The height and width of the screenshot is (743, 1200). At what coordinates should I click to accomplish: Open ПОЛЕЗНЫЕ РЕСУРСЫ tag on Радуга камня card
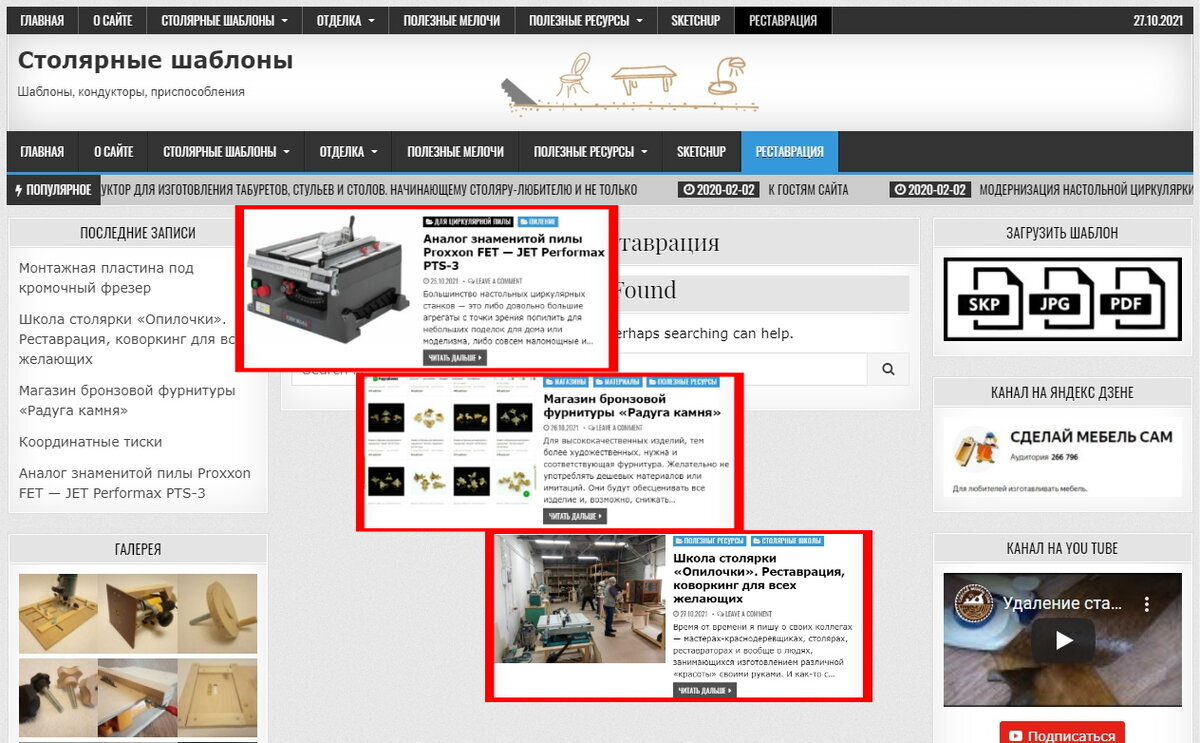tap(683, 382)
